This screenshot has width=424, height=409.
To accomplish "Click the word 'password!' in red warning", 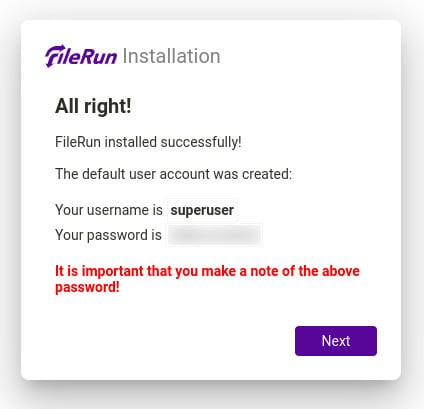I will click(87, 287).
